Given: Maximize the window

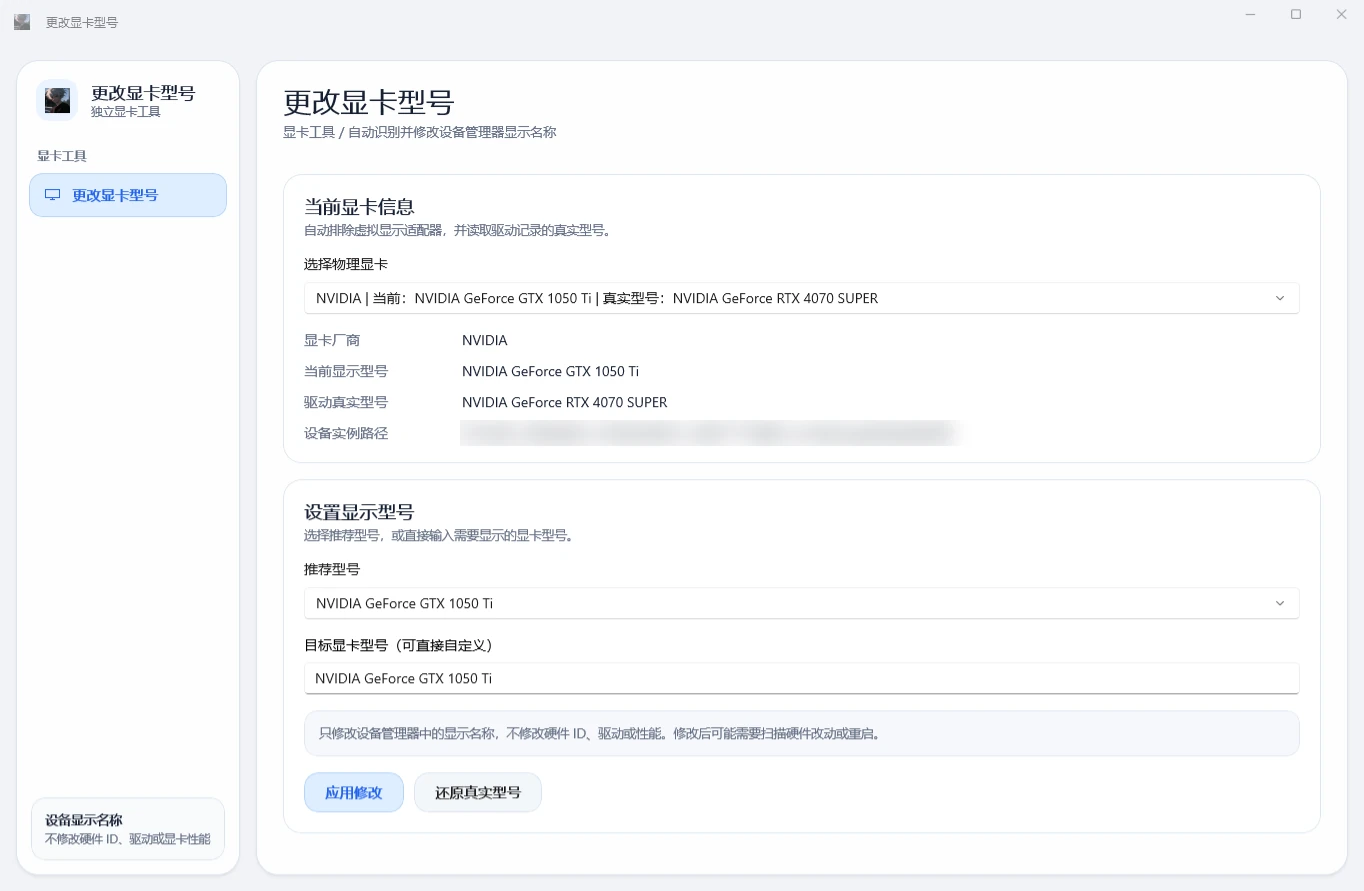Looking at the screenshot, I should [1296, 14].
